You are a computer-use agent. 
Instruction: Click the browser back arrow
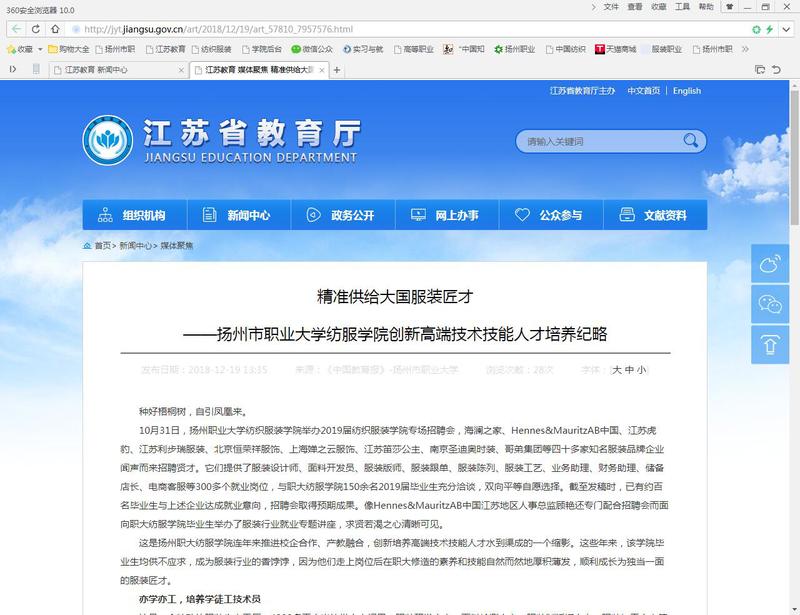(x=17, y=28)
